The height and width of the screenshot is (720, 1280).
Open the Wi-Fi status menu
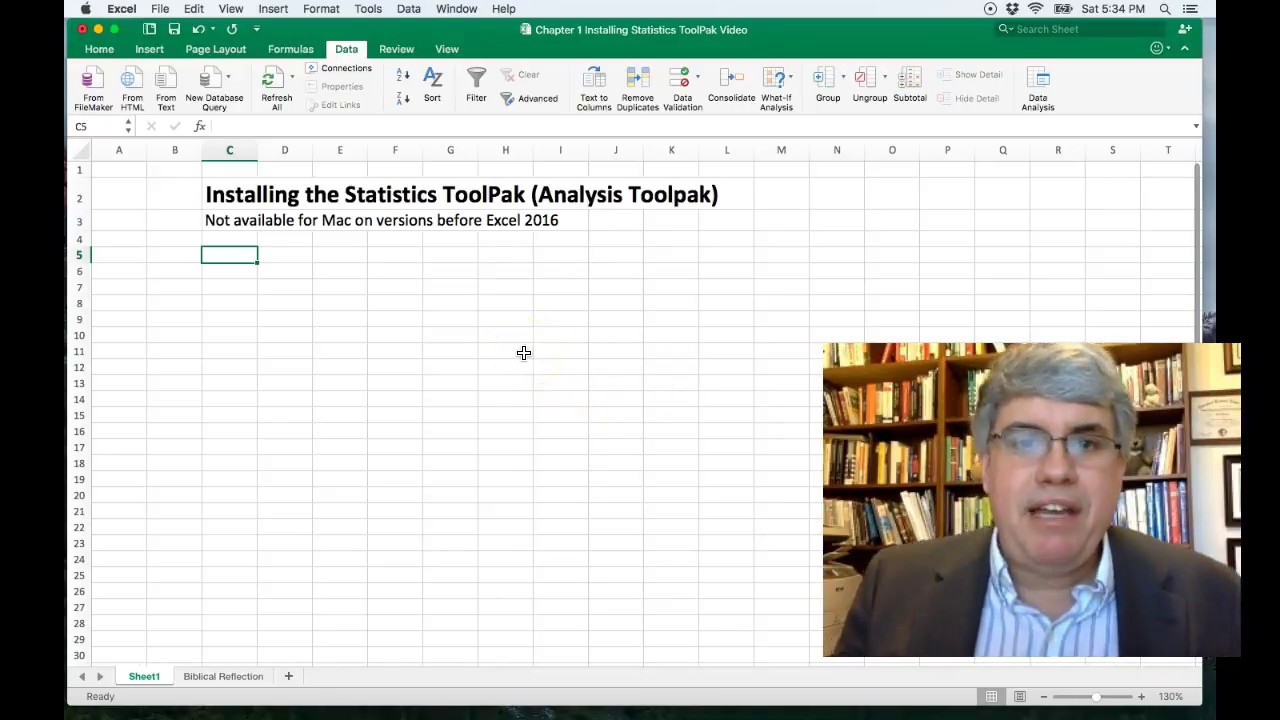click(x=1035, y=9)
